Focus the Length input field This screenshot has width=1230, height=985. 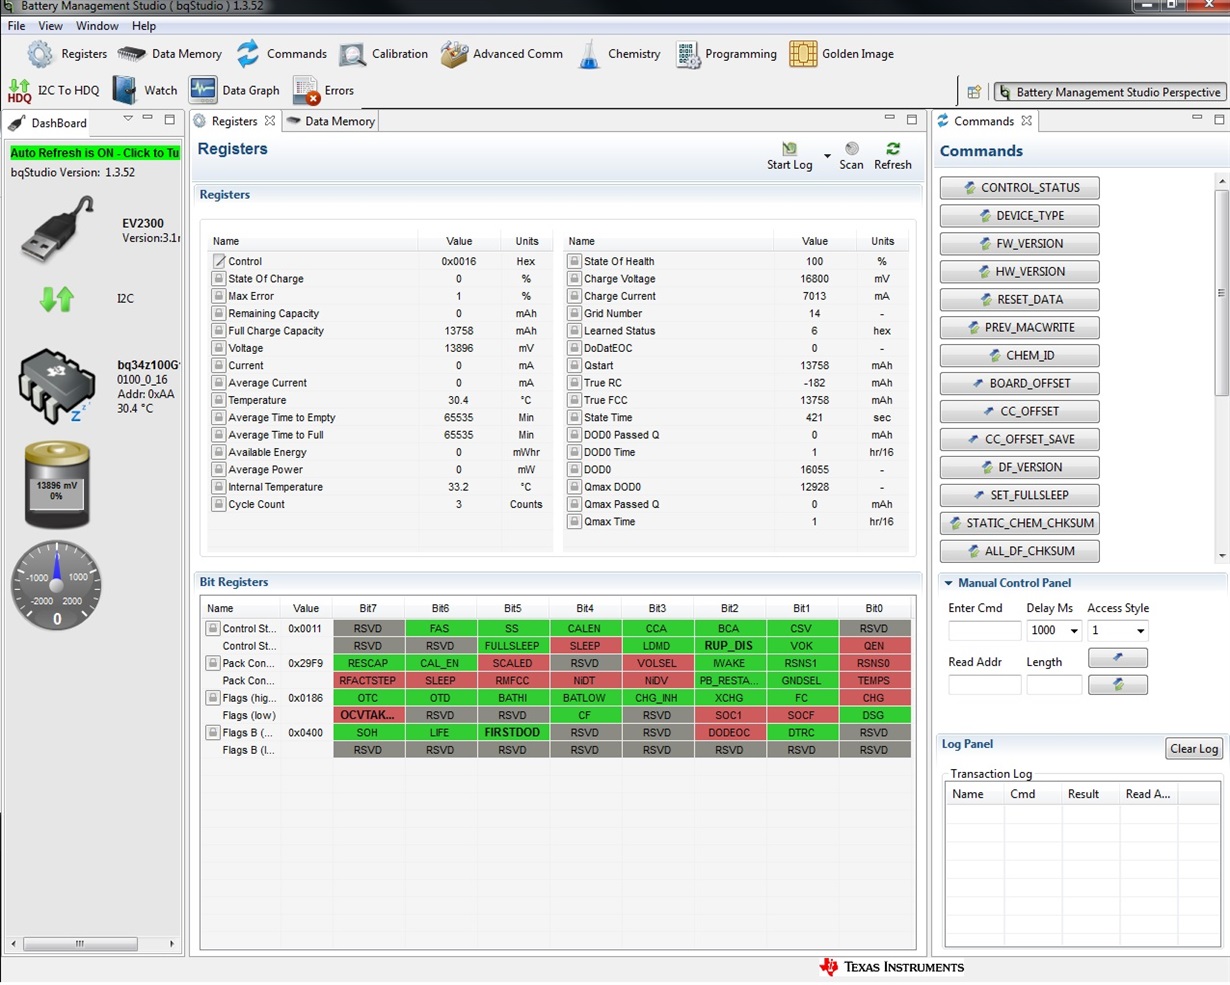coord(1054,685)
